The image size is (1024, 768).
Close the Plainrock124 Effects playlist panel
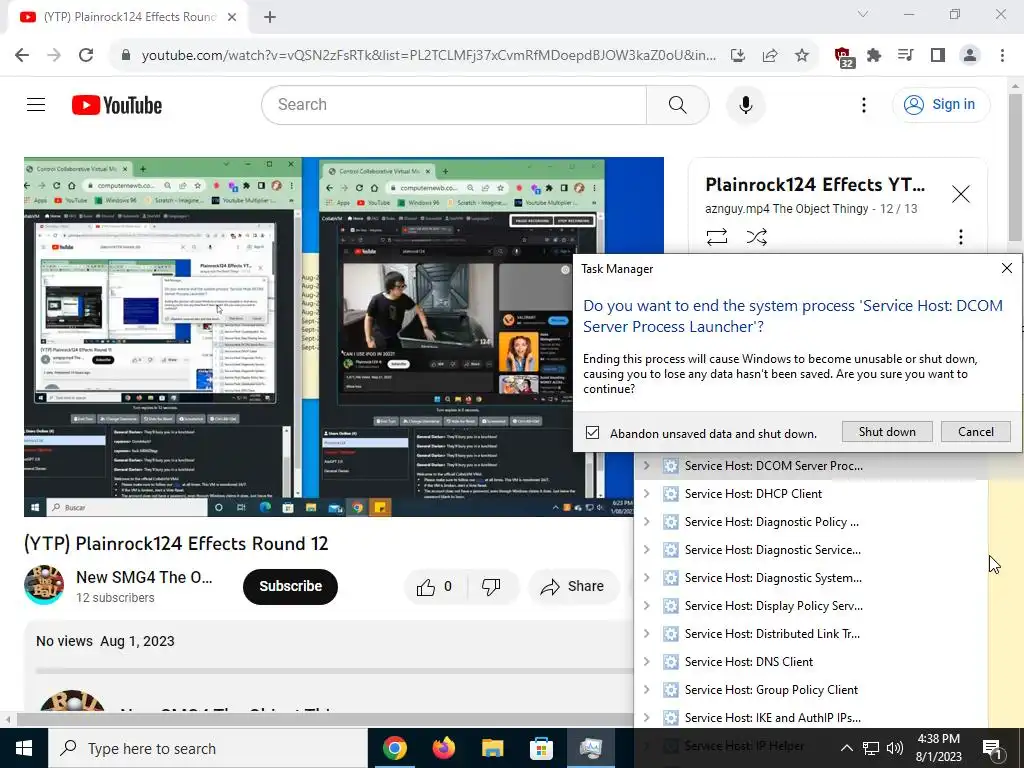(960, 194)
